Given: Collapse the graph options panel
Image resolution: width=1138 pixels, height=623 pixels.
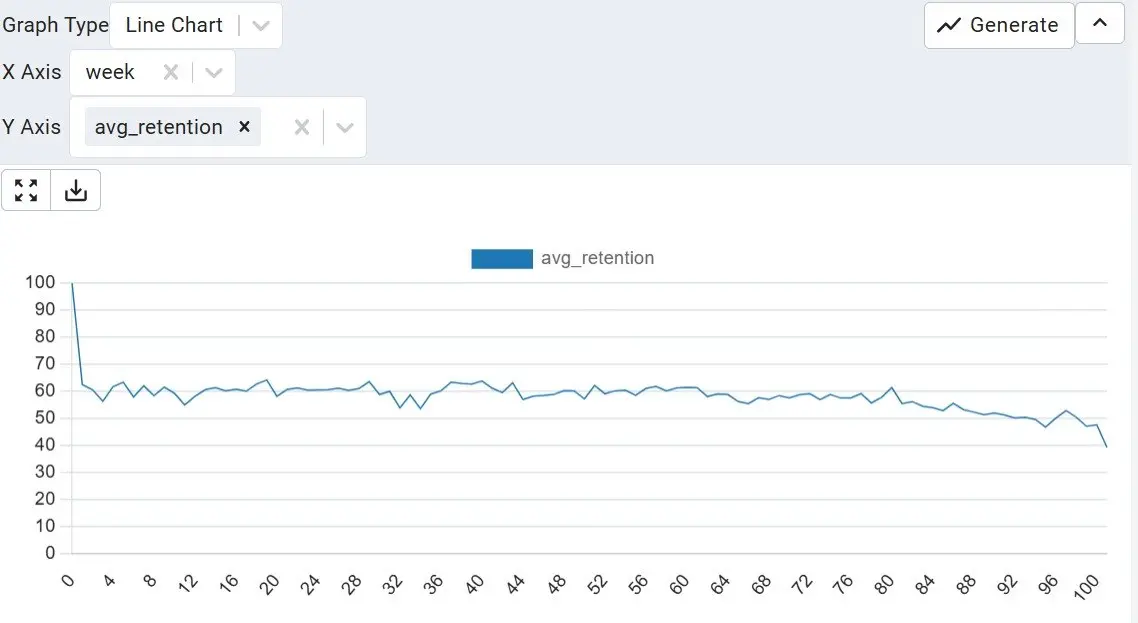Looking at the screenshot, I should click(x=1100, y=24).
